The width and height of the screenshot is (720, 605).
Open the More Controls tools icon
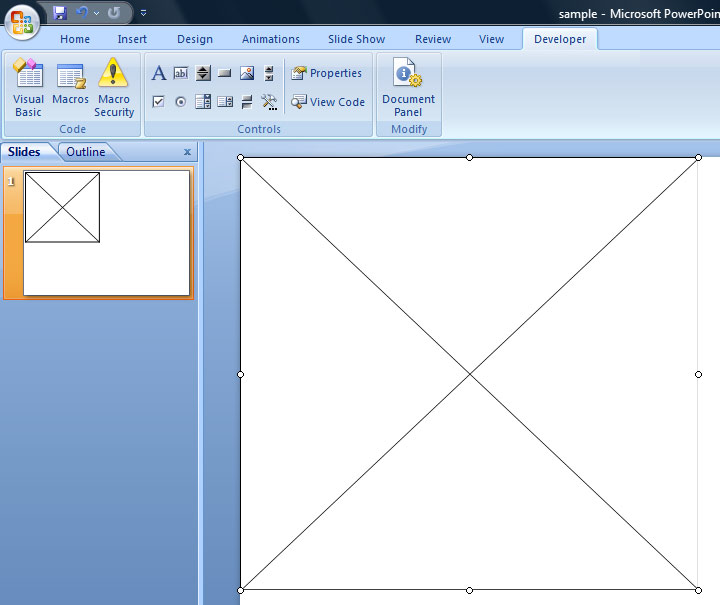click(x=269, y=102)
